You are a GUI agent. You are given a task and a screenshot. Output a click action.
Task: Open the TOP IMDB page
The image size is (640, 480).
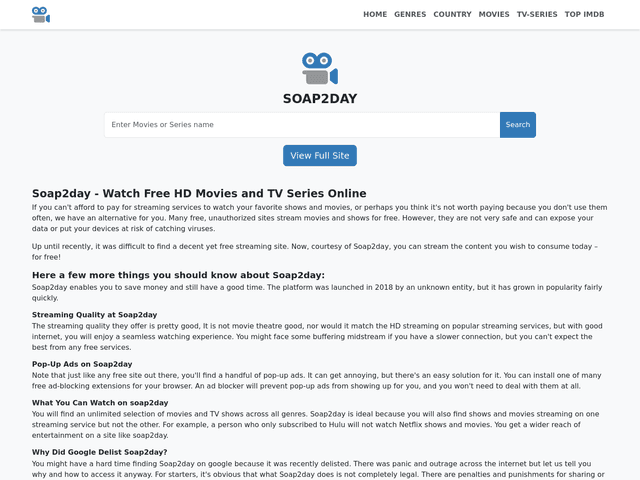click(584, 14)
